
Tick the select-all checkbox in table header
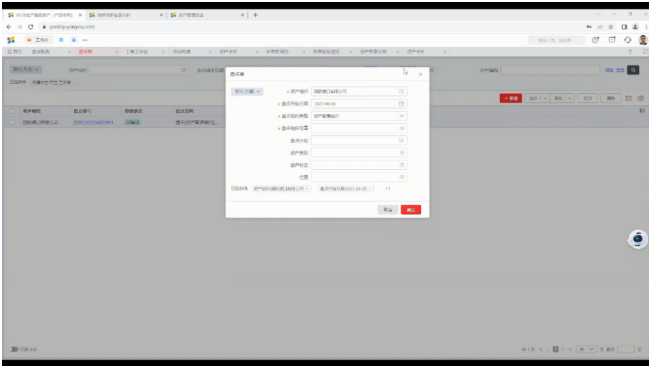tap(12, 111)
